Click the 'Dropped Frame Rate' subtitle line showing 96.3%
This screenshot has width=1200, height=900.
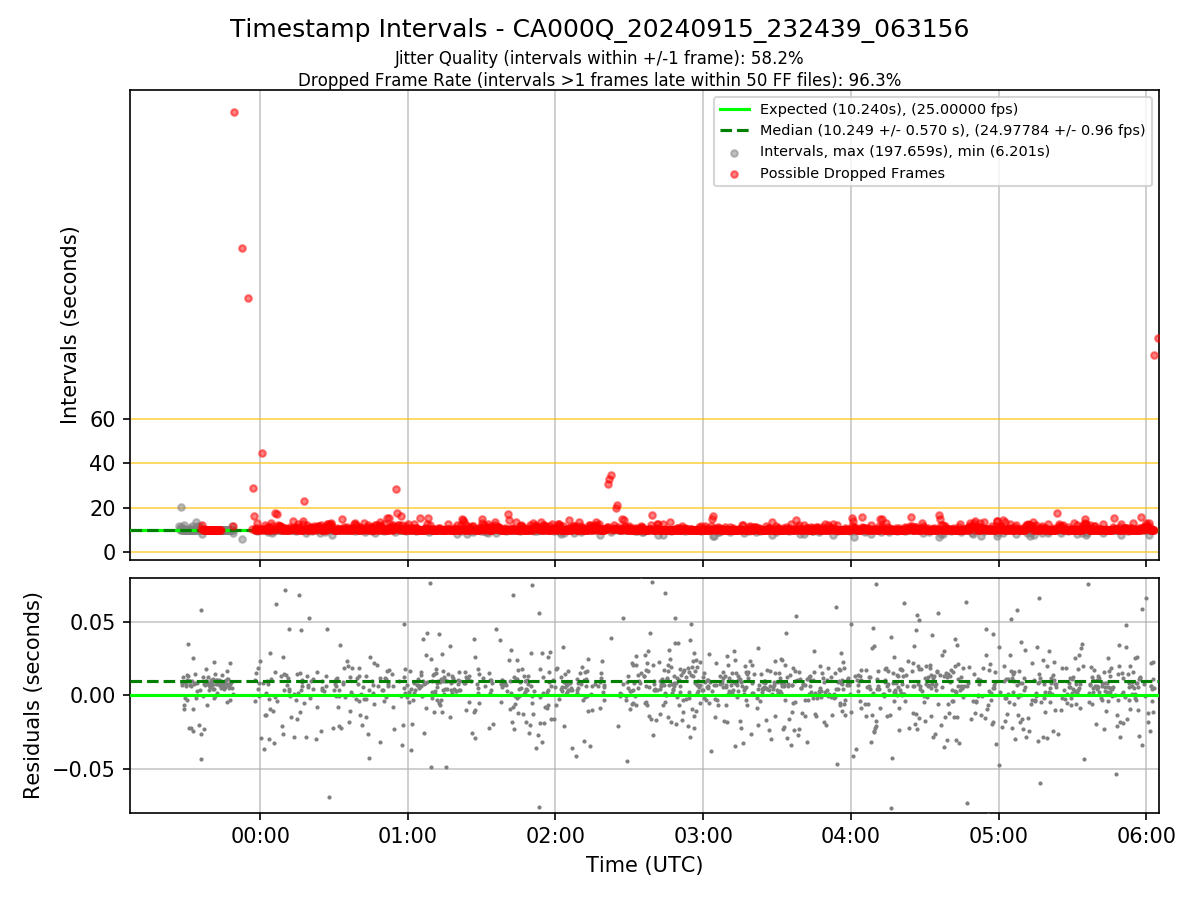[599, 79]
